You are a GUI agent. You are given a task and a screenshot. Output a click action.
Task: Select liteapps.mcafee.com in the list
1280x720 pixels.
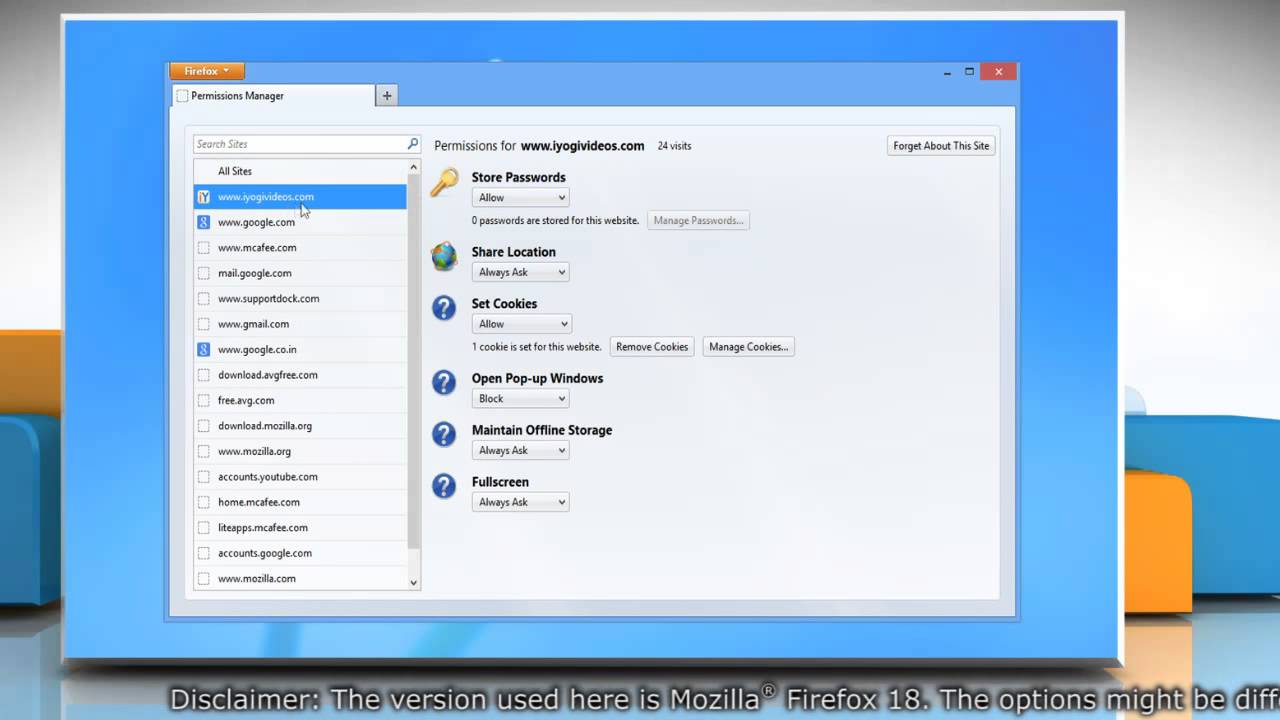point(300,527)
